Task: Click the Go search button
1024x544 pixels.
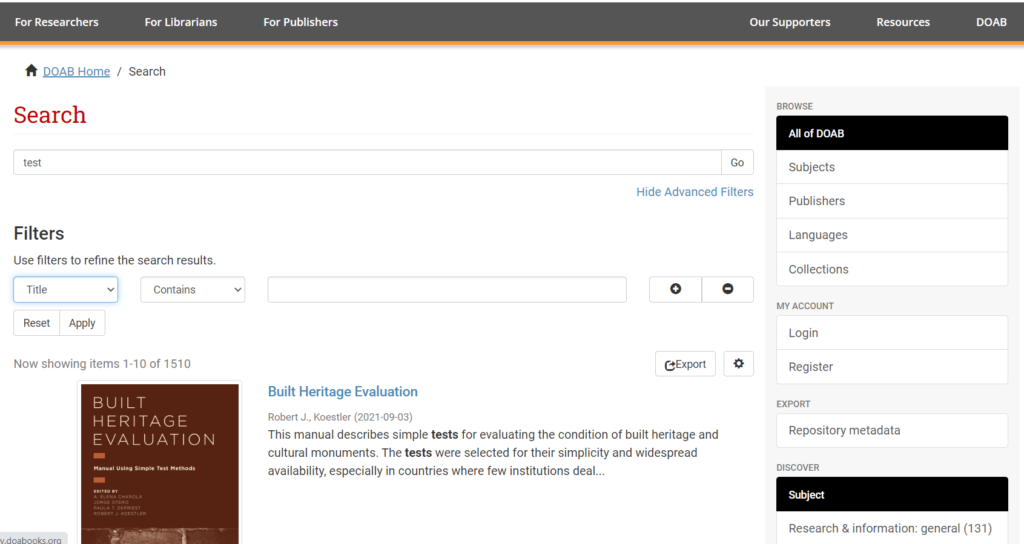Action: pos(737,162)
